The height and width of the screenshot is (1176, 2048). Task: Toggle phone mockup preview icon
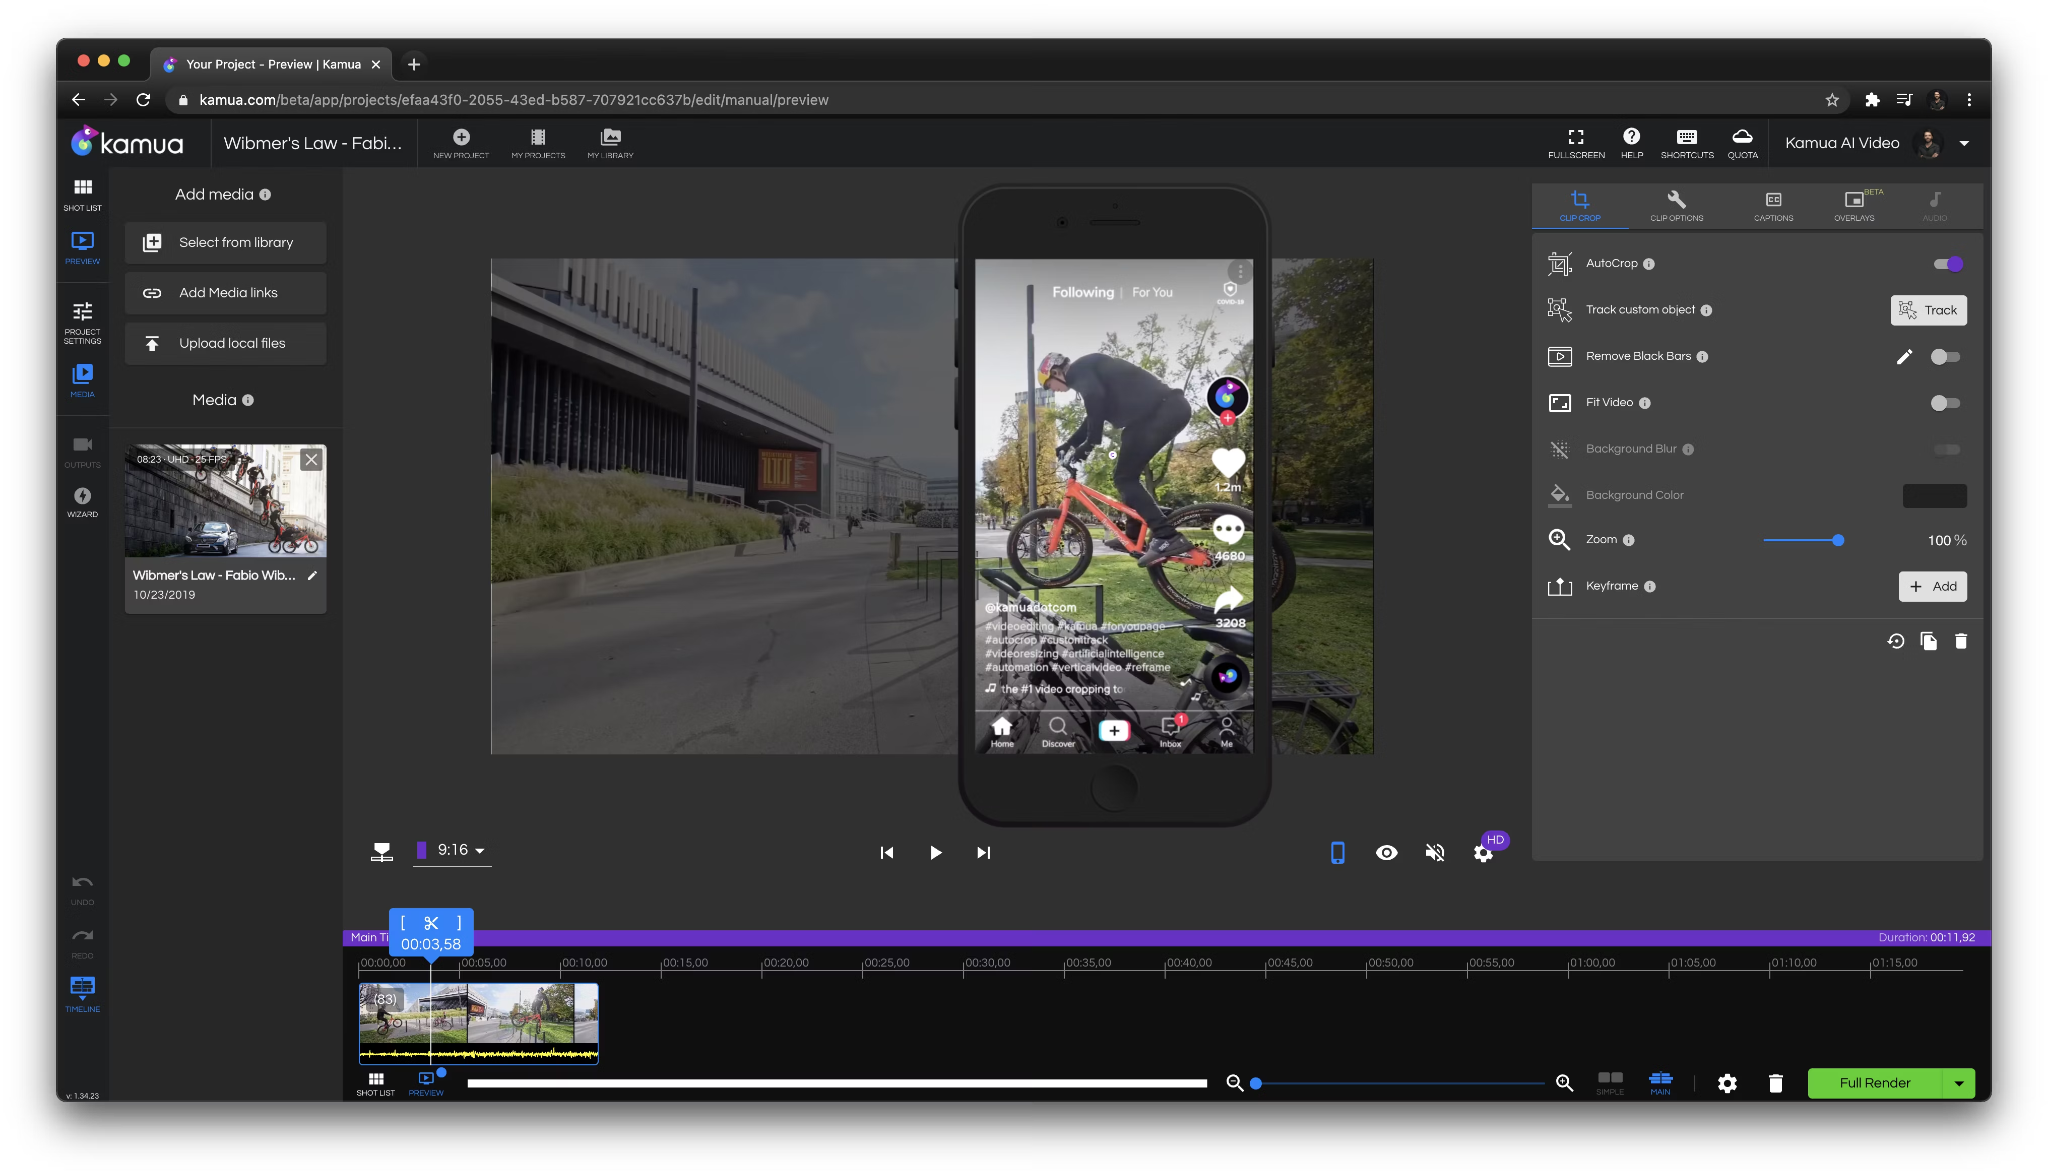pos(1337,852)
